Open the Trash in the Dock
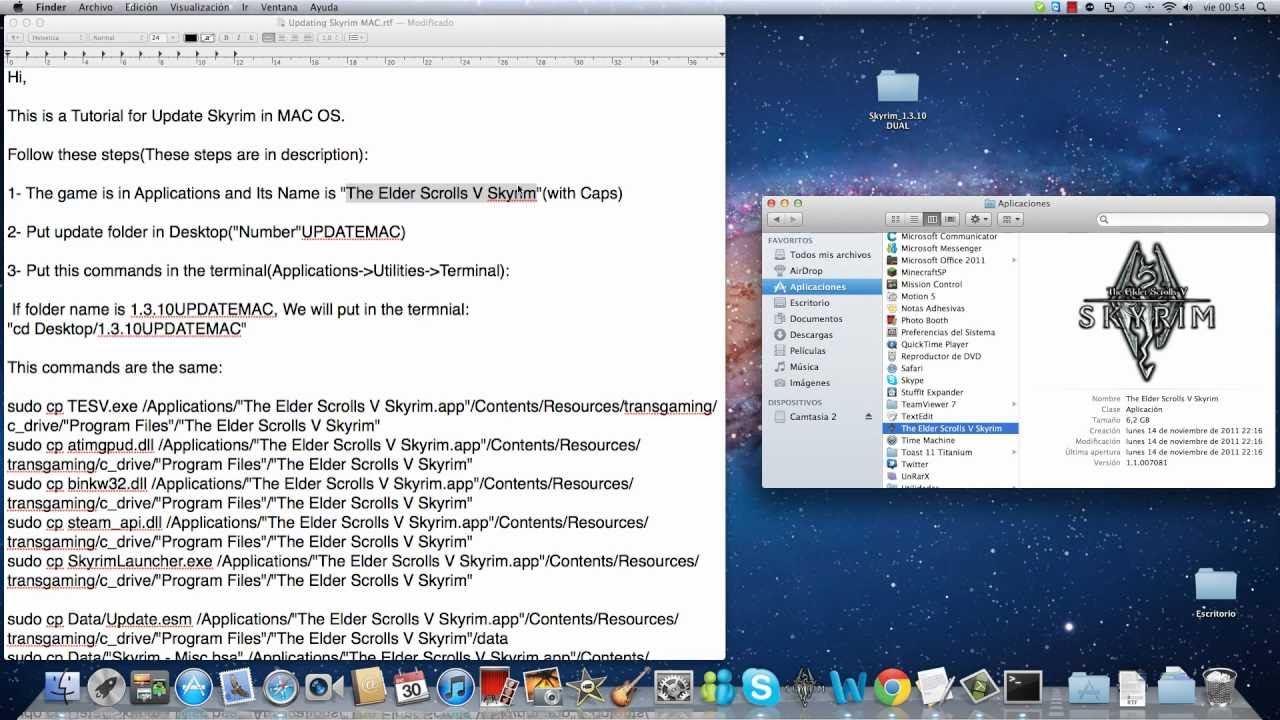Screen dimensions: 1280x720 pyautogui.click(x=1220, y=688)
